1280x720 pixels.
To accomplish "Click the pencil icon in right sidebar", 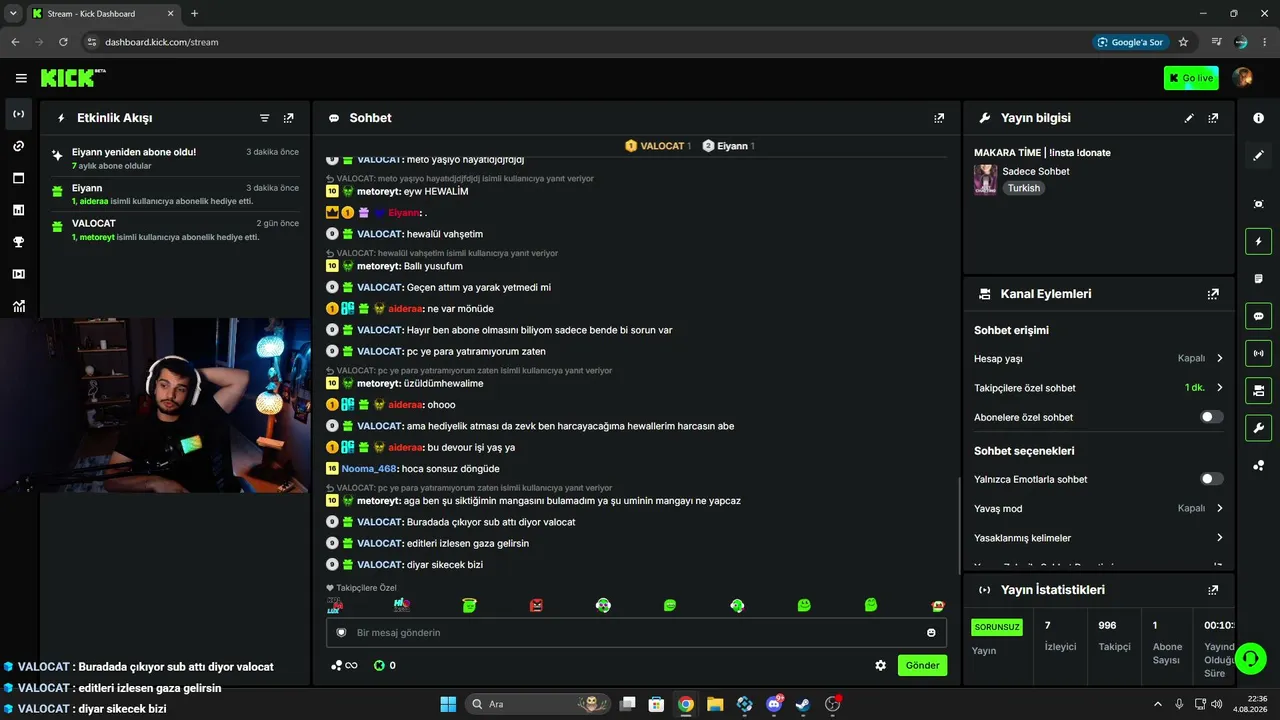I will [1258, 155].
